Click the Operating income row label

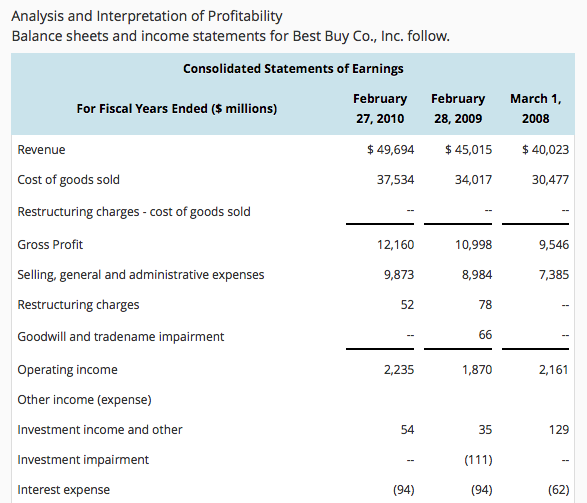click(67, 370)
